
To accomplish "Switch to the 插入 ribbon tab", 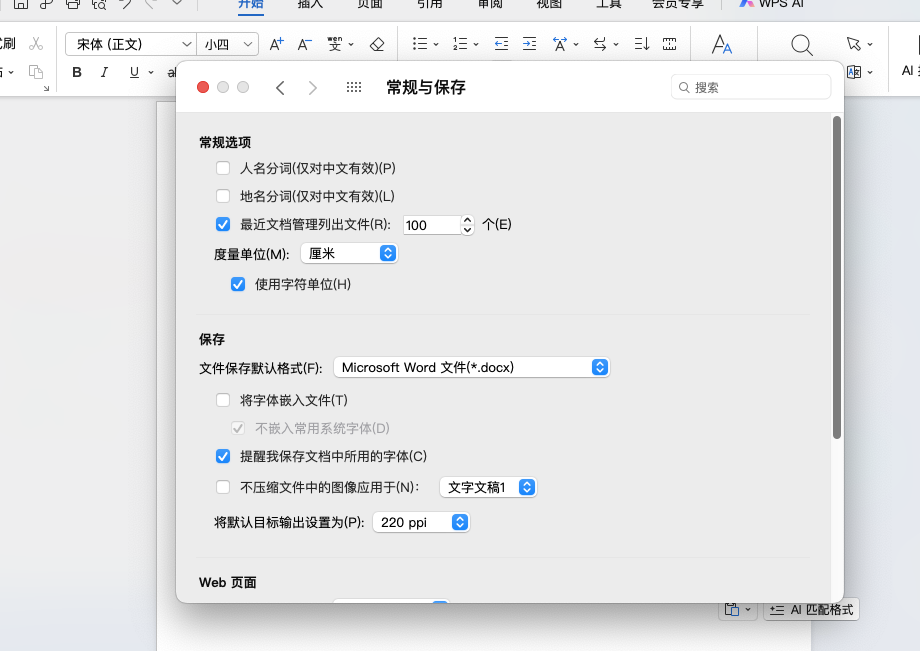I will 310,4.
